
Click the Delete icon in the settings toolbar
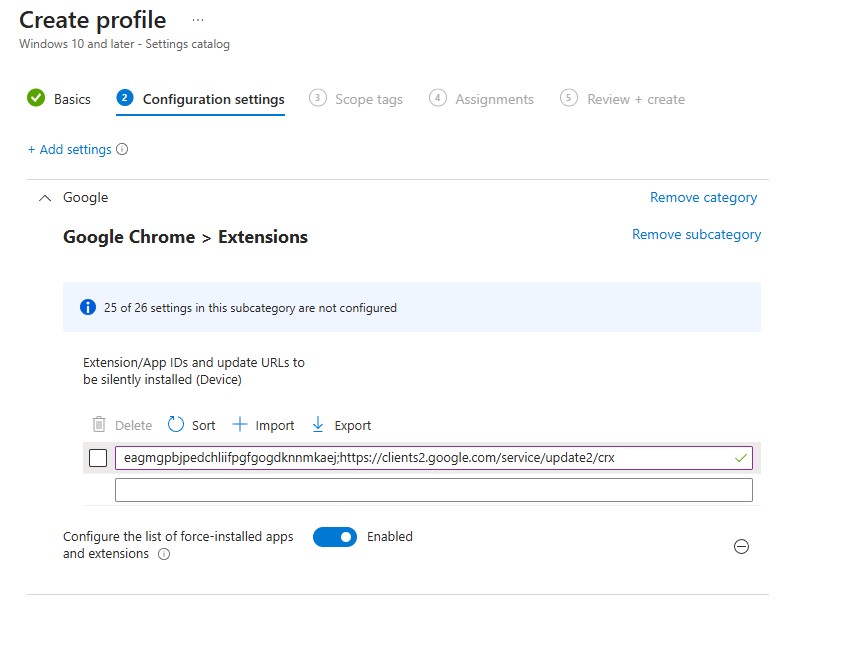coord(96,424)
